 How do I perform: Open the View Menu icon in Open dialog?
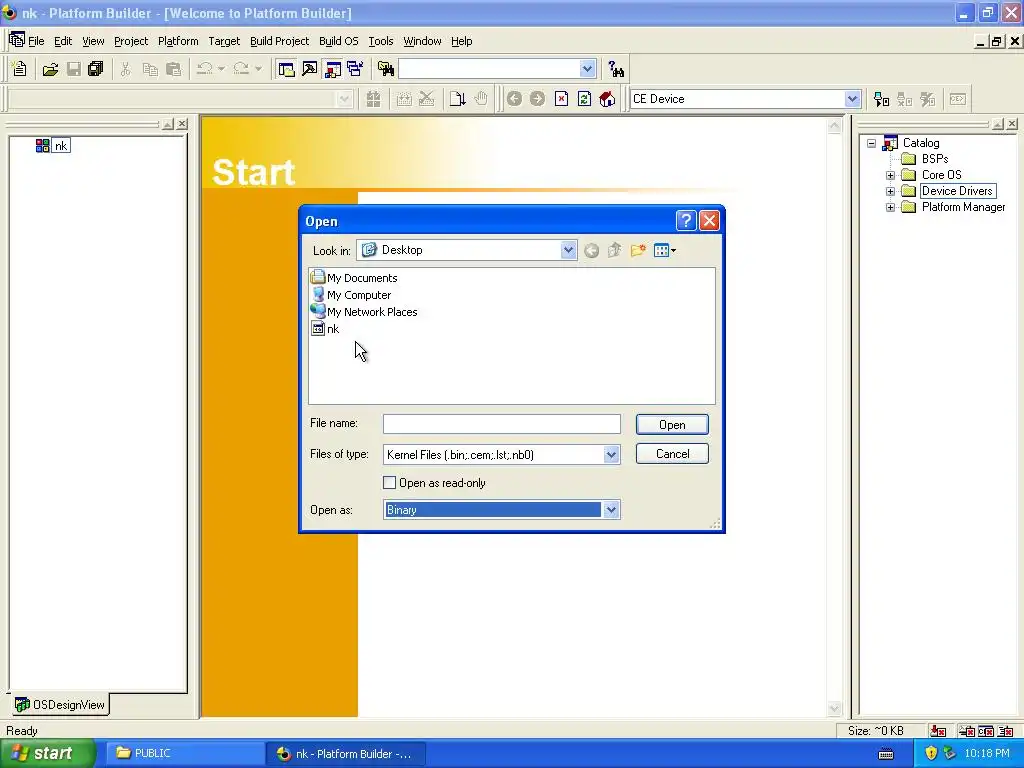(665, 250)
